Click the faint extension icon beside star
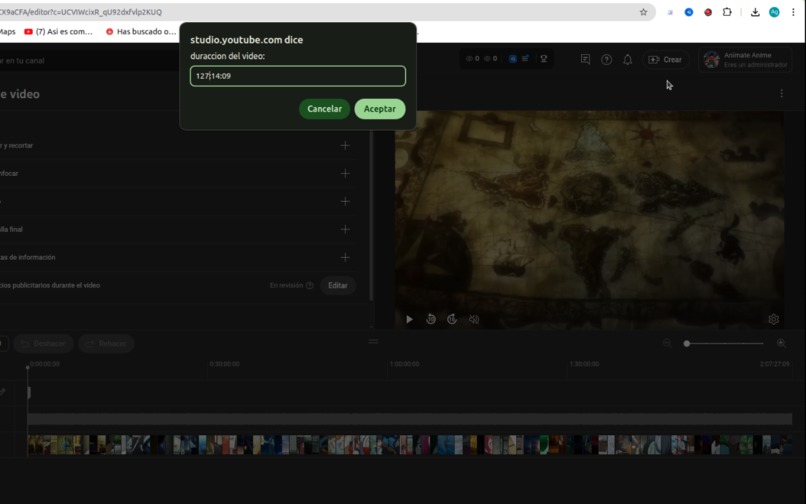 point(670,12)
